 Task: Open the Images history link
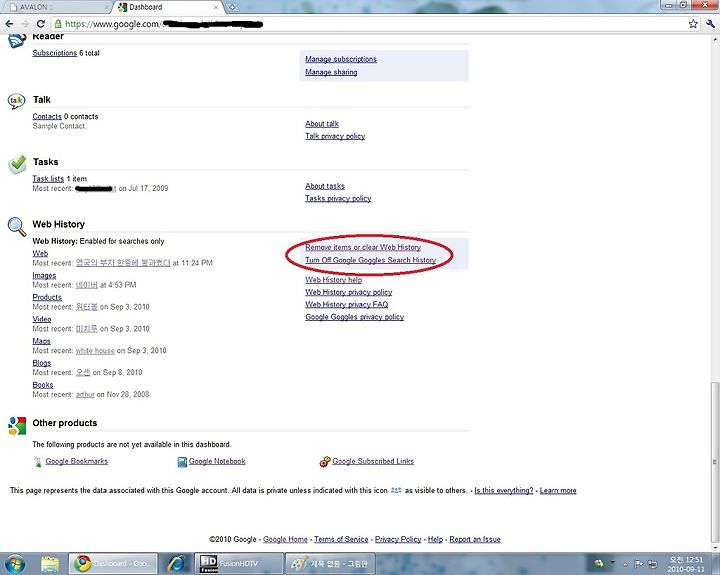click(44, 276)
